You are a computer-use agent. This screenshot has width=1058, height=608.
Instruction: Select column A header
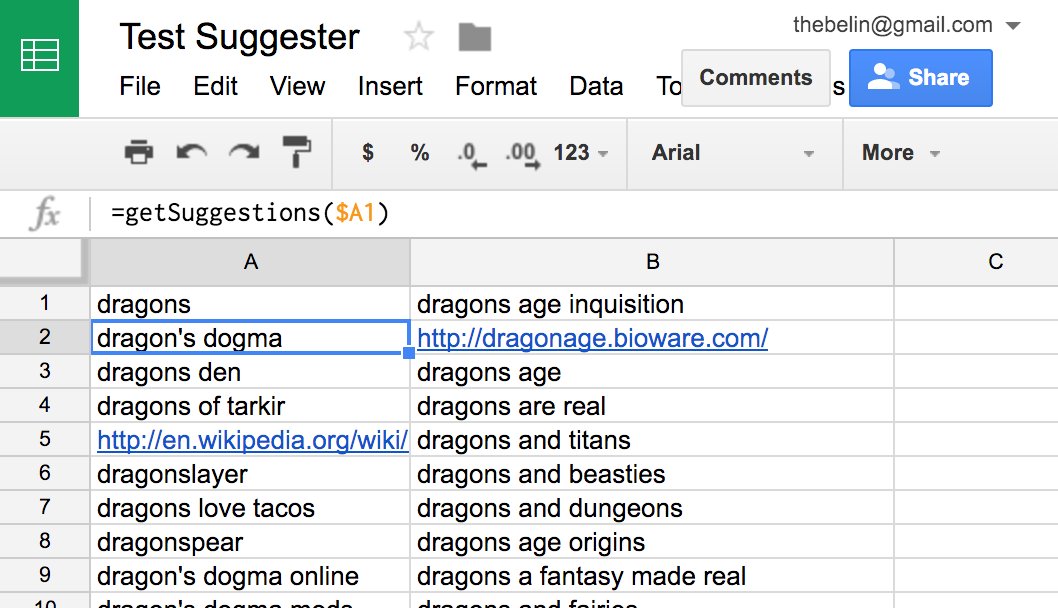pyautogui.click(x=250, y=262)
